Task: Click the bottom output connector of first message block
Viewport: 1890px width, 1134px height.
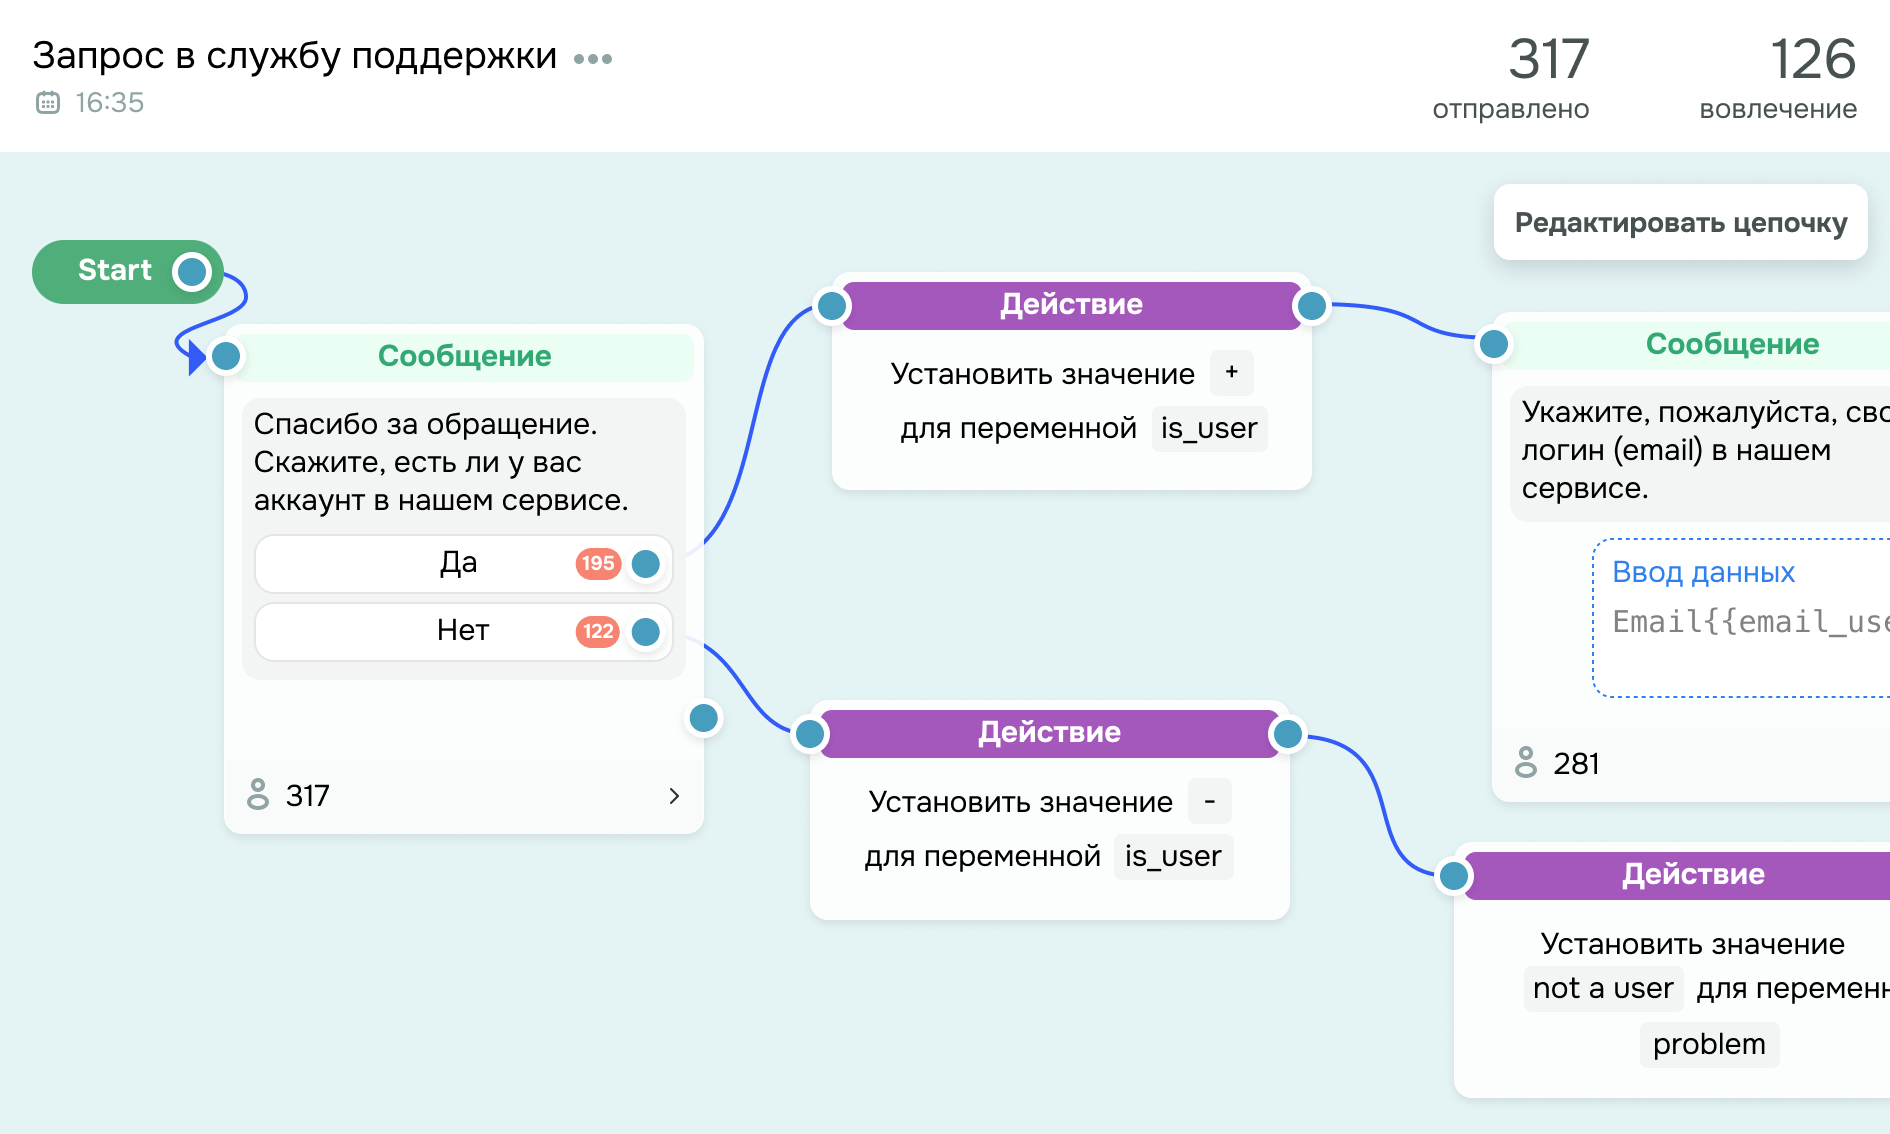Action: pos(704,717)
